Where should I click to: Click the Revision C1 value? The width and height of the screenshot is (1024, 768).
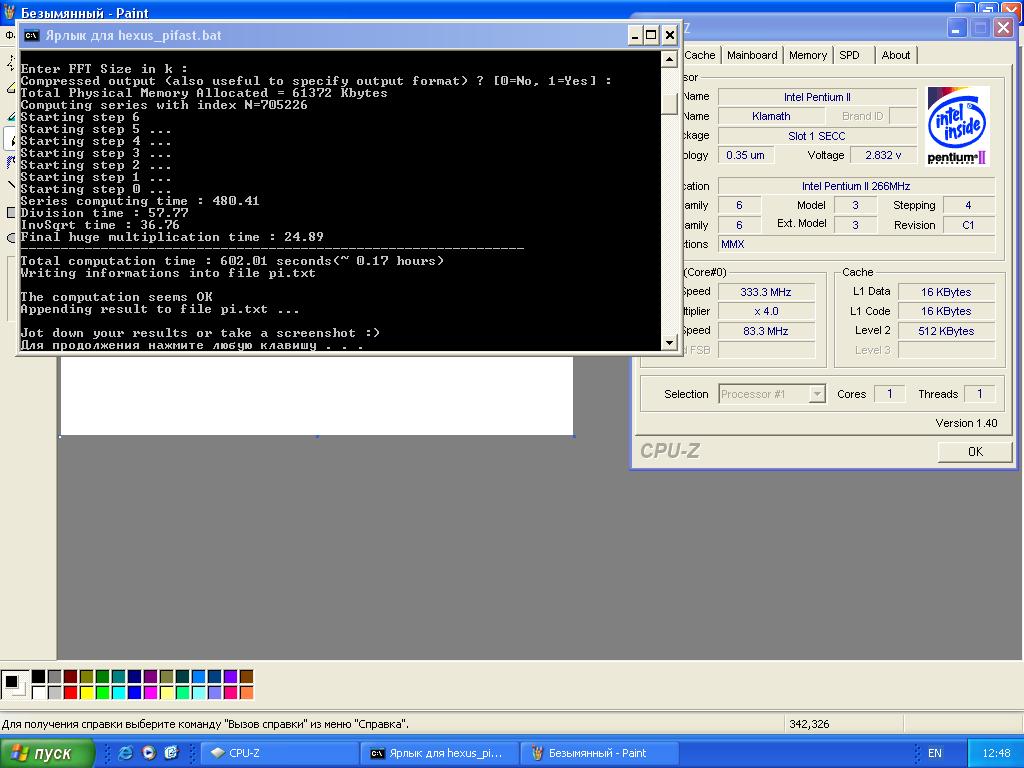click(x=968, y=225)
